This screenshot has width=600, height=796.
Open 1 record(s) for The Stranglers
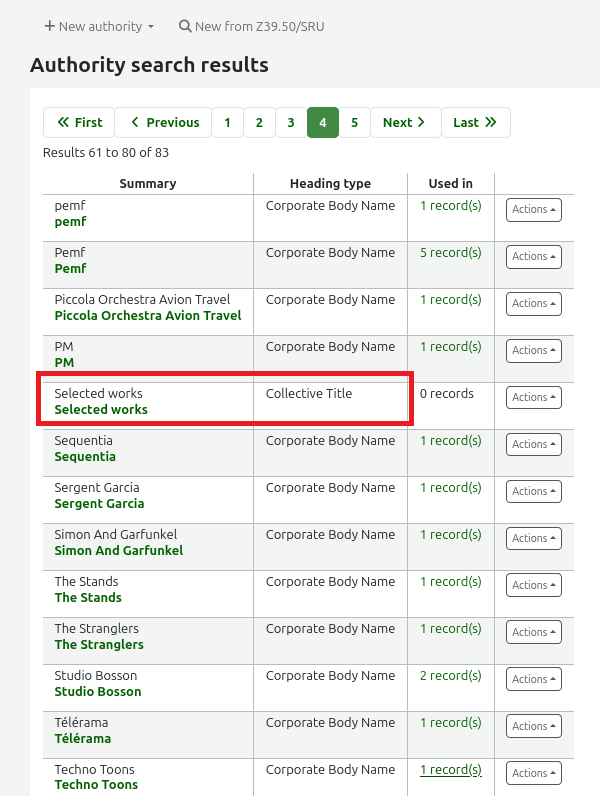(x=450, y=629)
